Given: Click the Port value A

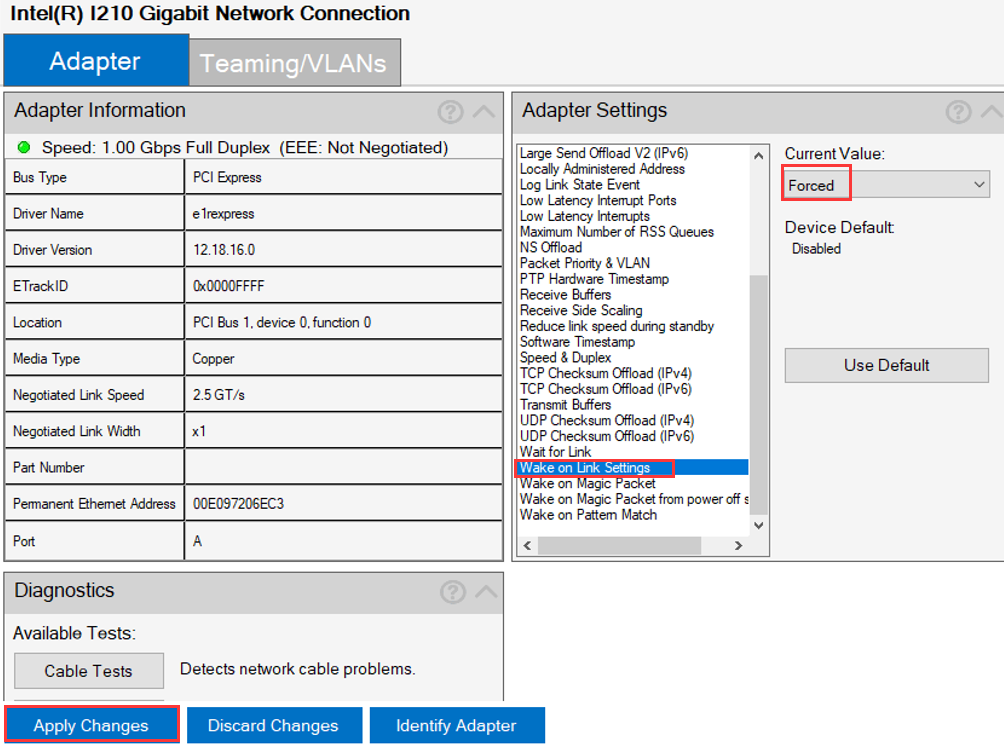Looking at the screenshot, I should click(197, 541).
